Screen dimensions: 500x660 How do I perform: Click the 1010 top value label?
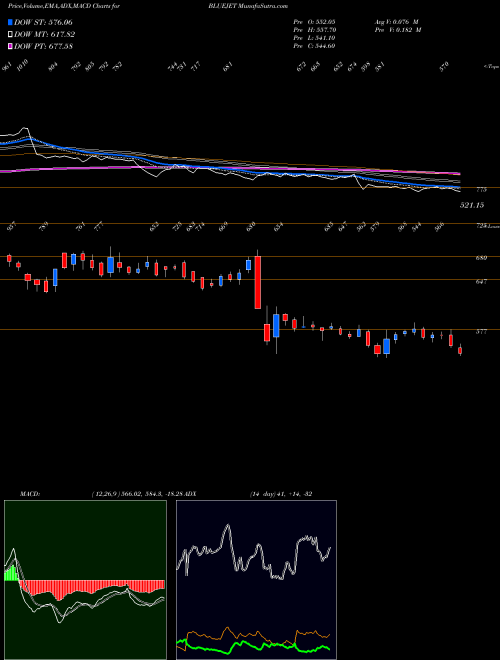tap(22, 66)
